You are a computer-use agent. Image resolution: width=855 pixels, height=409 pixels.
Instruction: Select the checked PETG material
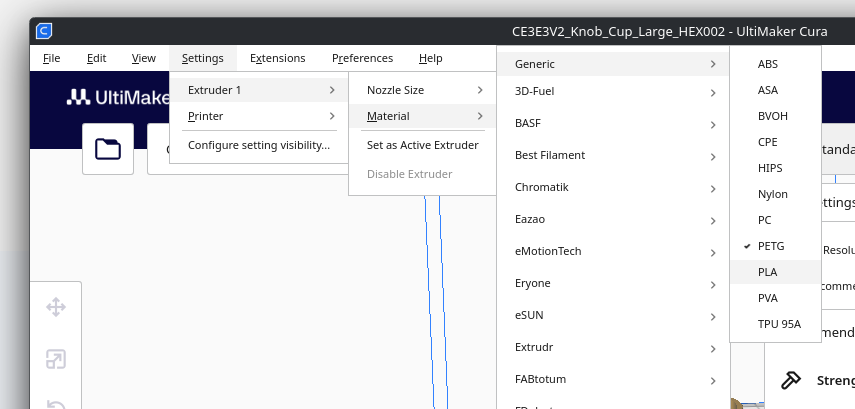[x=773, y=246]
